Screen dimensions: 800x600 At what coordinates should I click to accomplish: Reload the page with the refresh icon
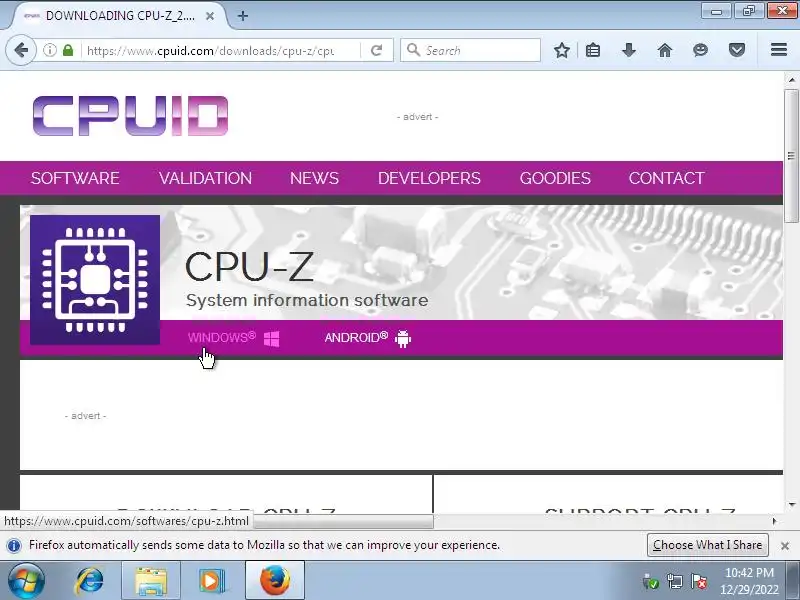pyautogui.click(x=377, y=50)
